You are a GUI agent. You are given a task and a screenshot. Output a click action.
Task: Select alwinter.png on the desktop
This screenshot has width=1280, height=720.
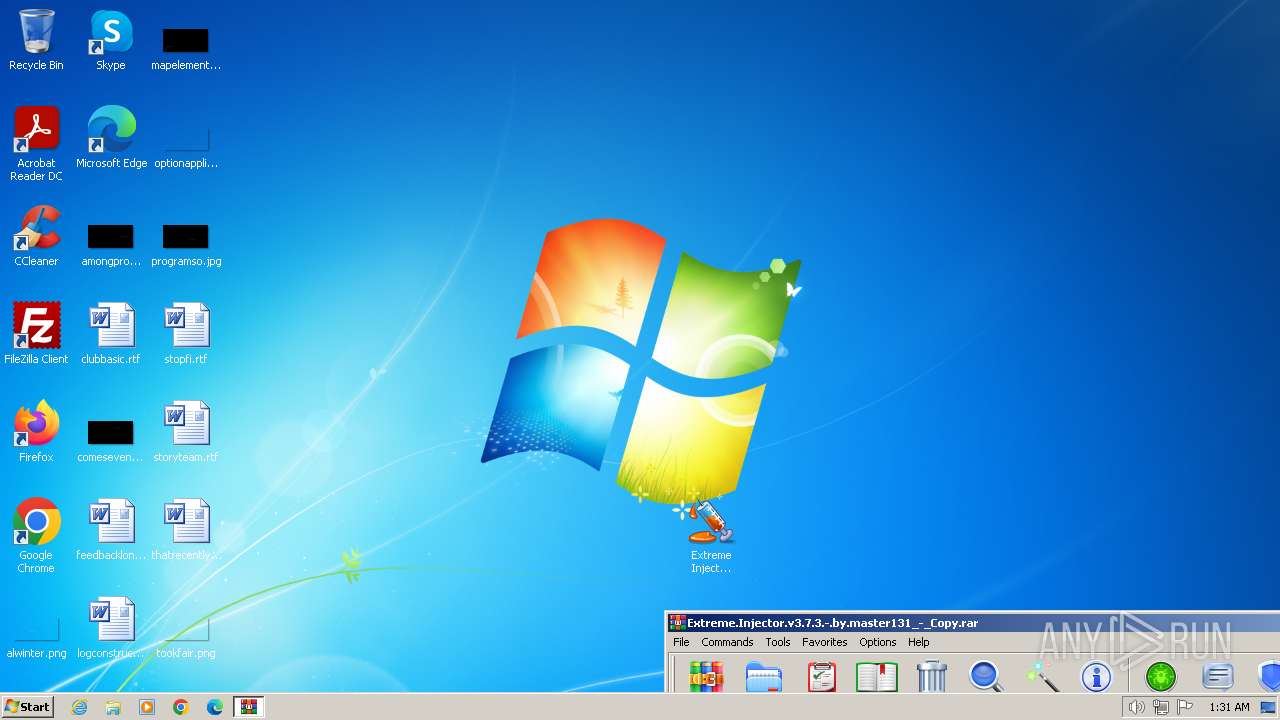tap(36, 637)
